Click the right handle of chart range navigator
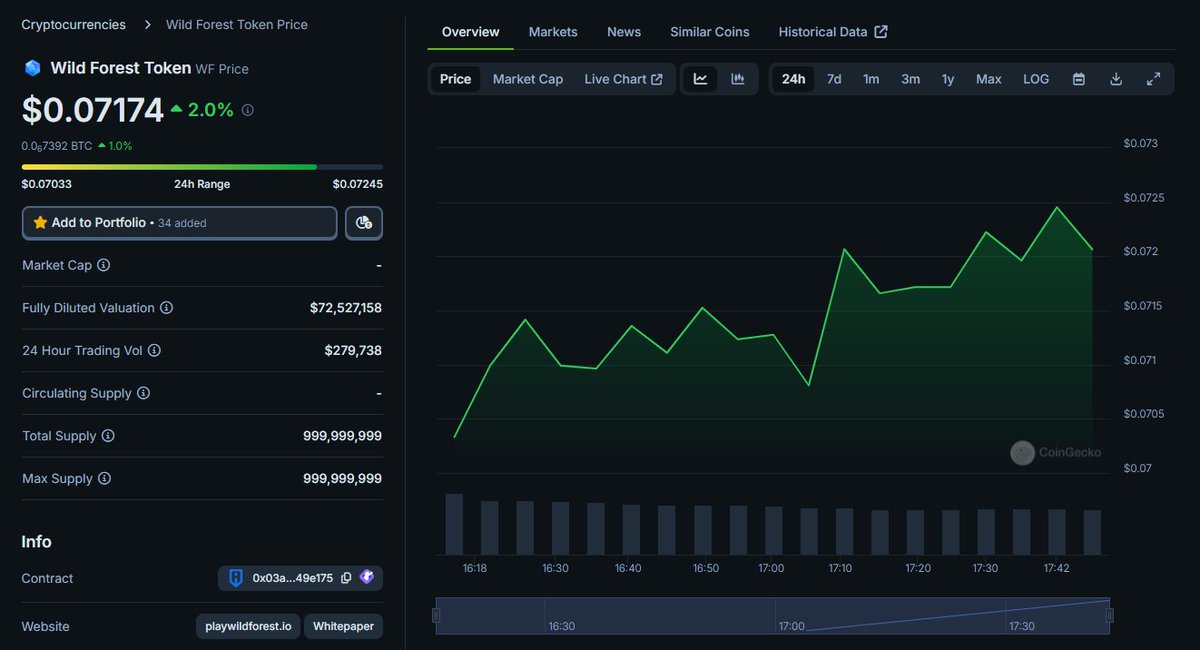1200x650 pixels. [1110, 615]
